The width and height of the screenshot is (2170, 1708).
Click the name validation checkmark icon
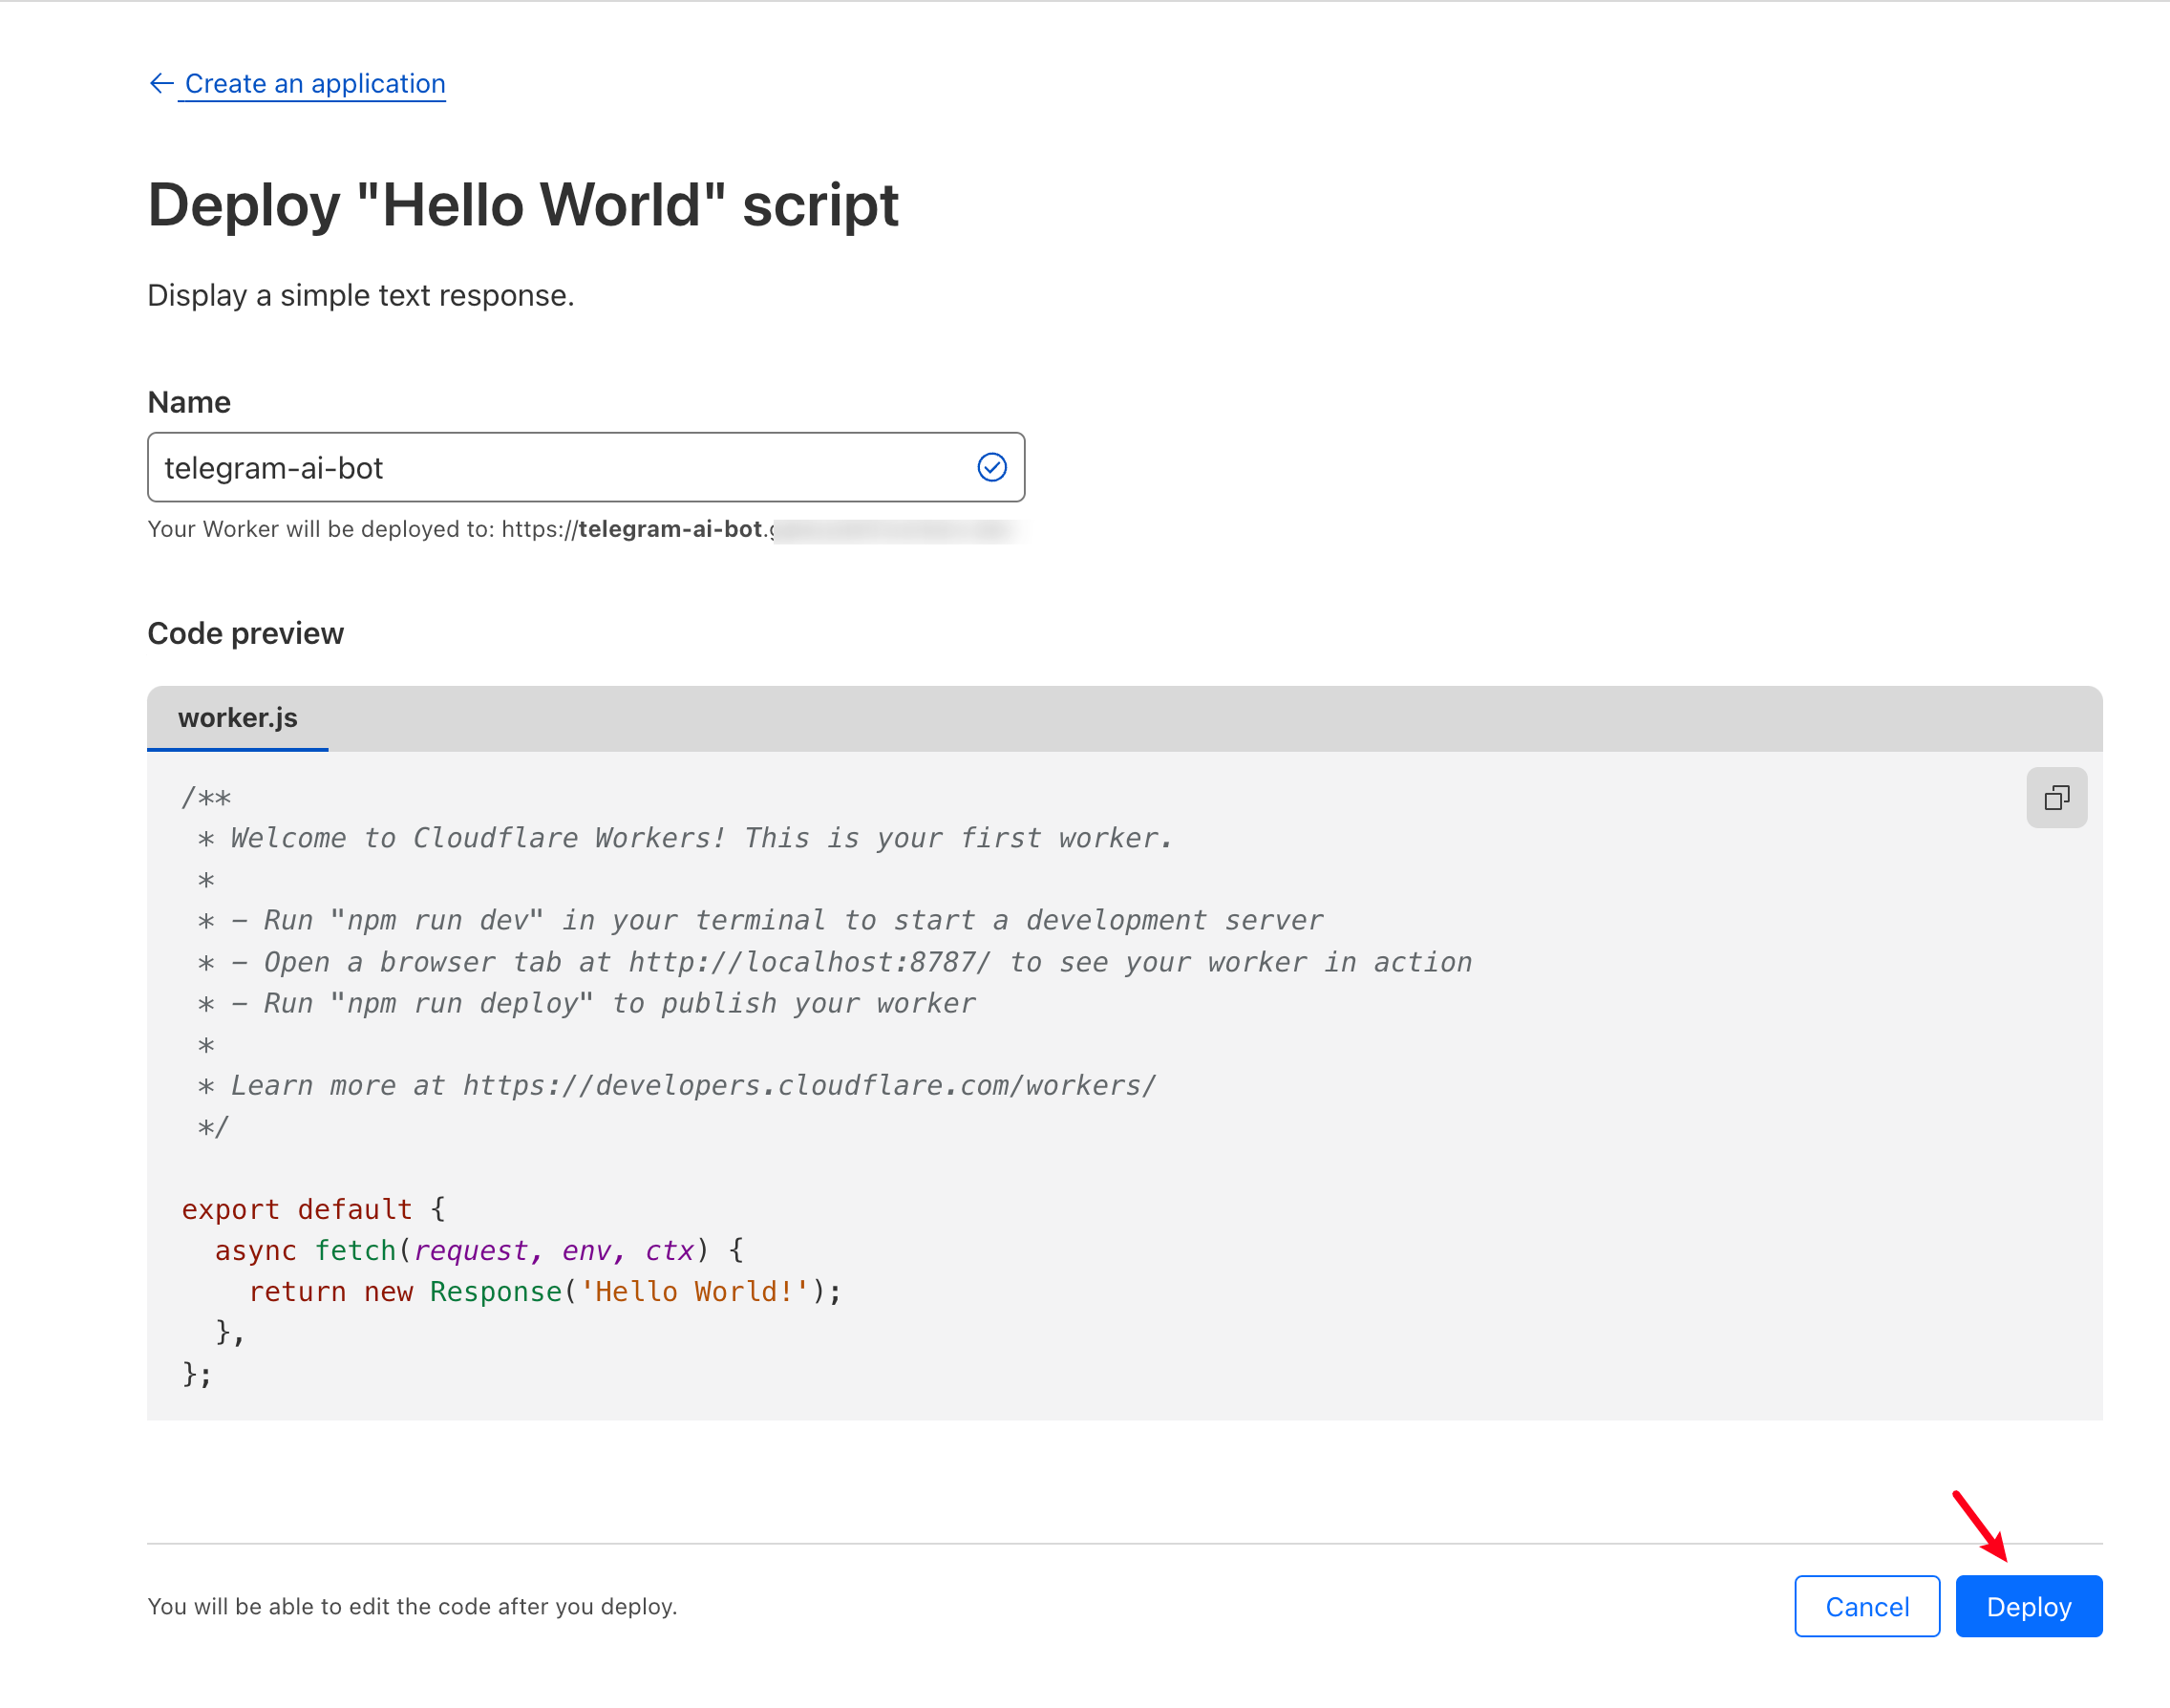click(x=991, y=467)
